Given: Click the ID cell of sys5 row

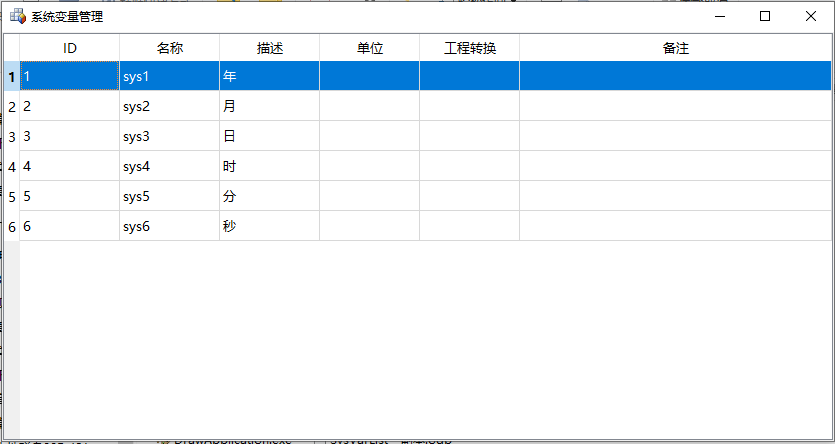Looking at the screenshot, I should 70,196.
